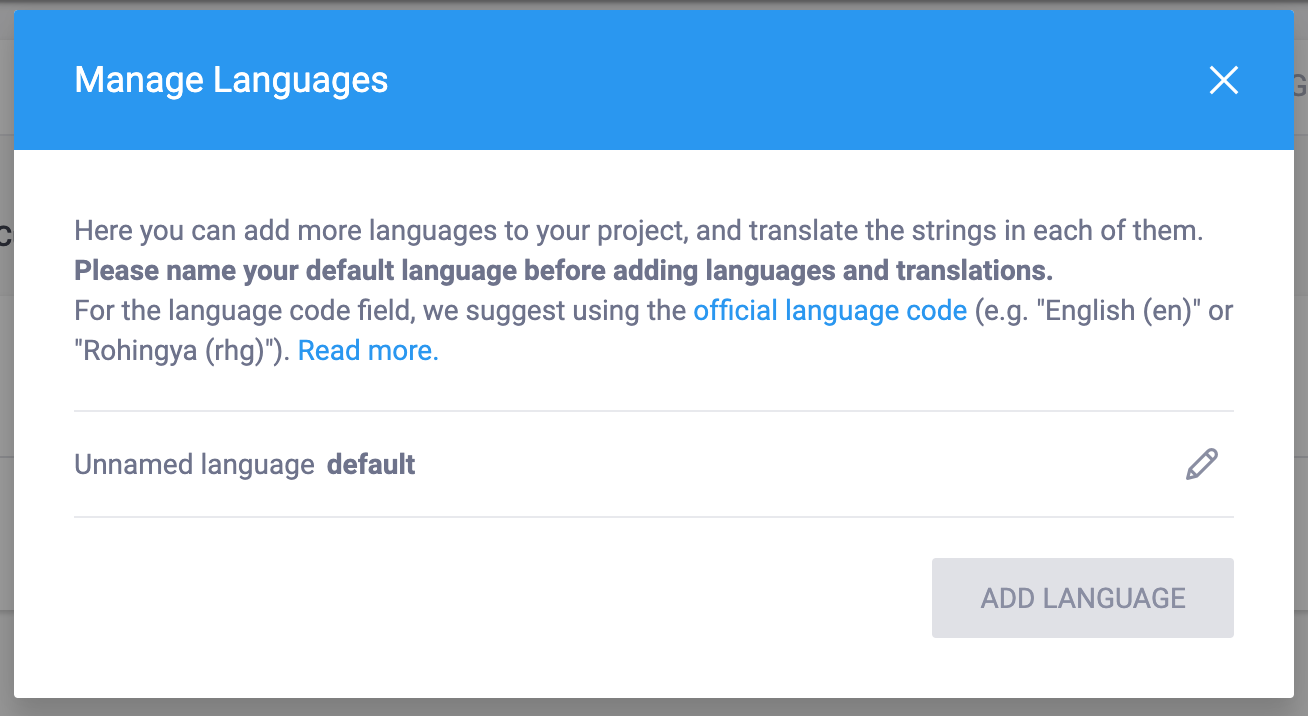Click the Manage Languages dialog title
The image size is (1308, 716).
point(231,80)
